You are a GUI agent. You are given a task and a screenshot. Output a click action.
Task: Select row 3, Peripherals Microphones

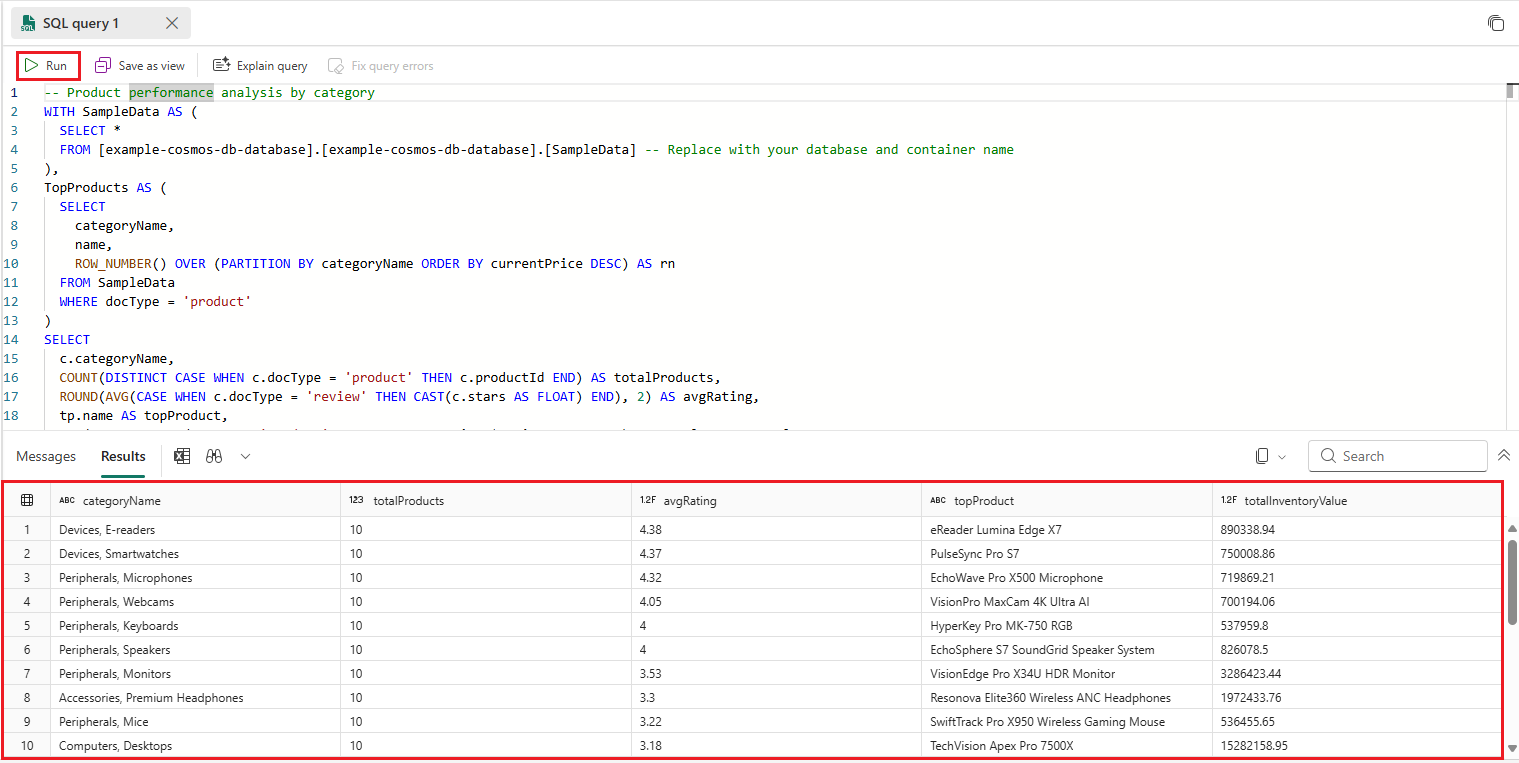pyautogui.click(x=125, y=577)
